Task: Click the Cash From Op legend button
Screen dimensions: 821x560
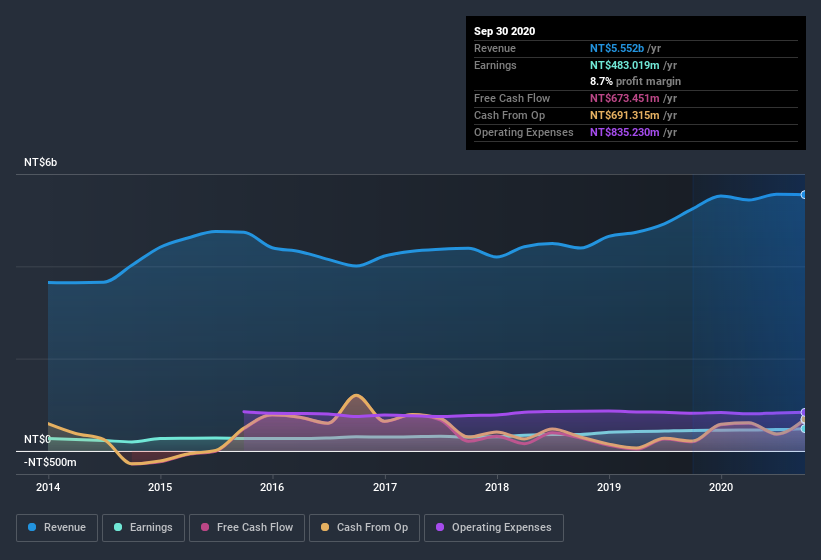Action: point(366,527)
